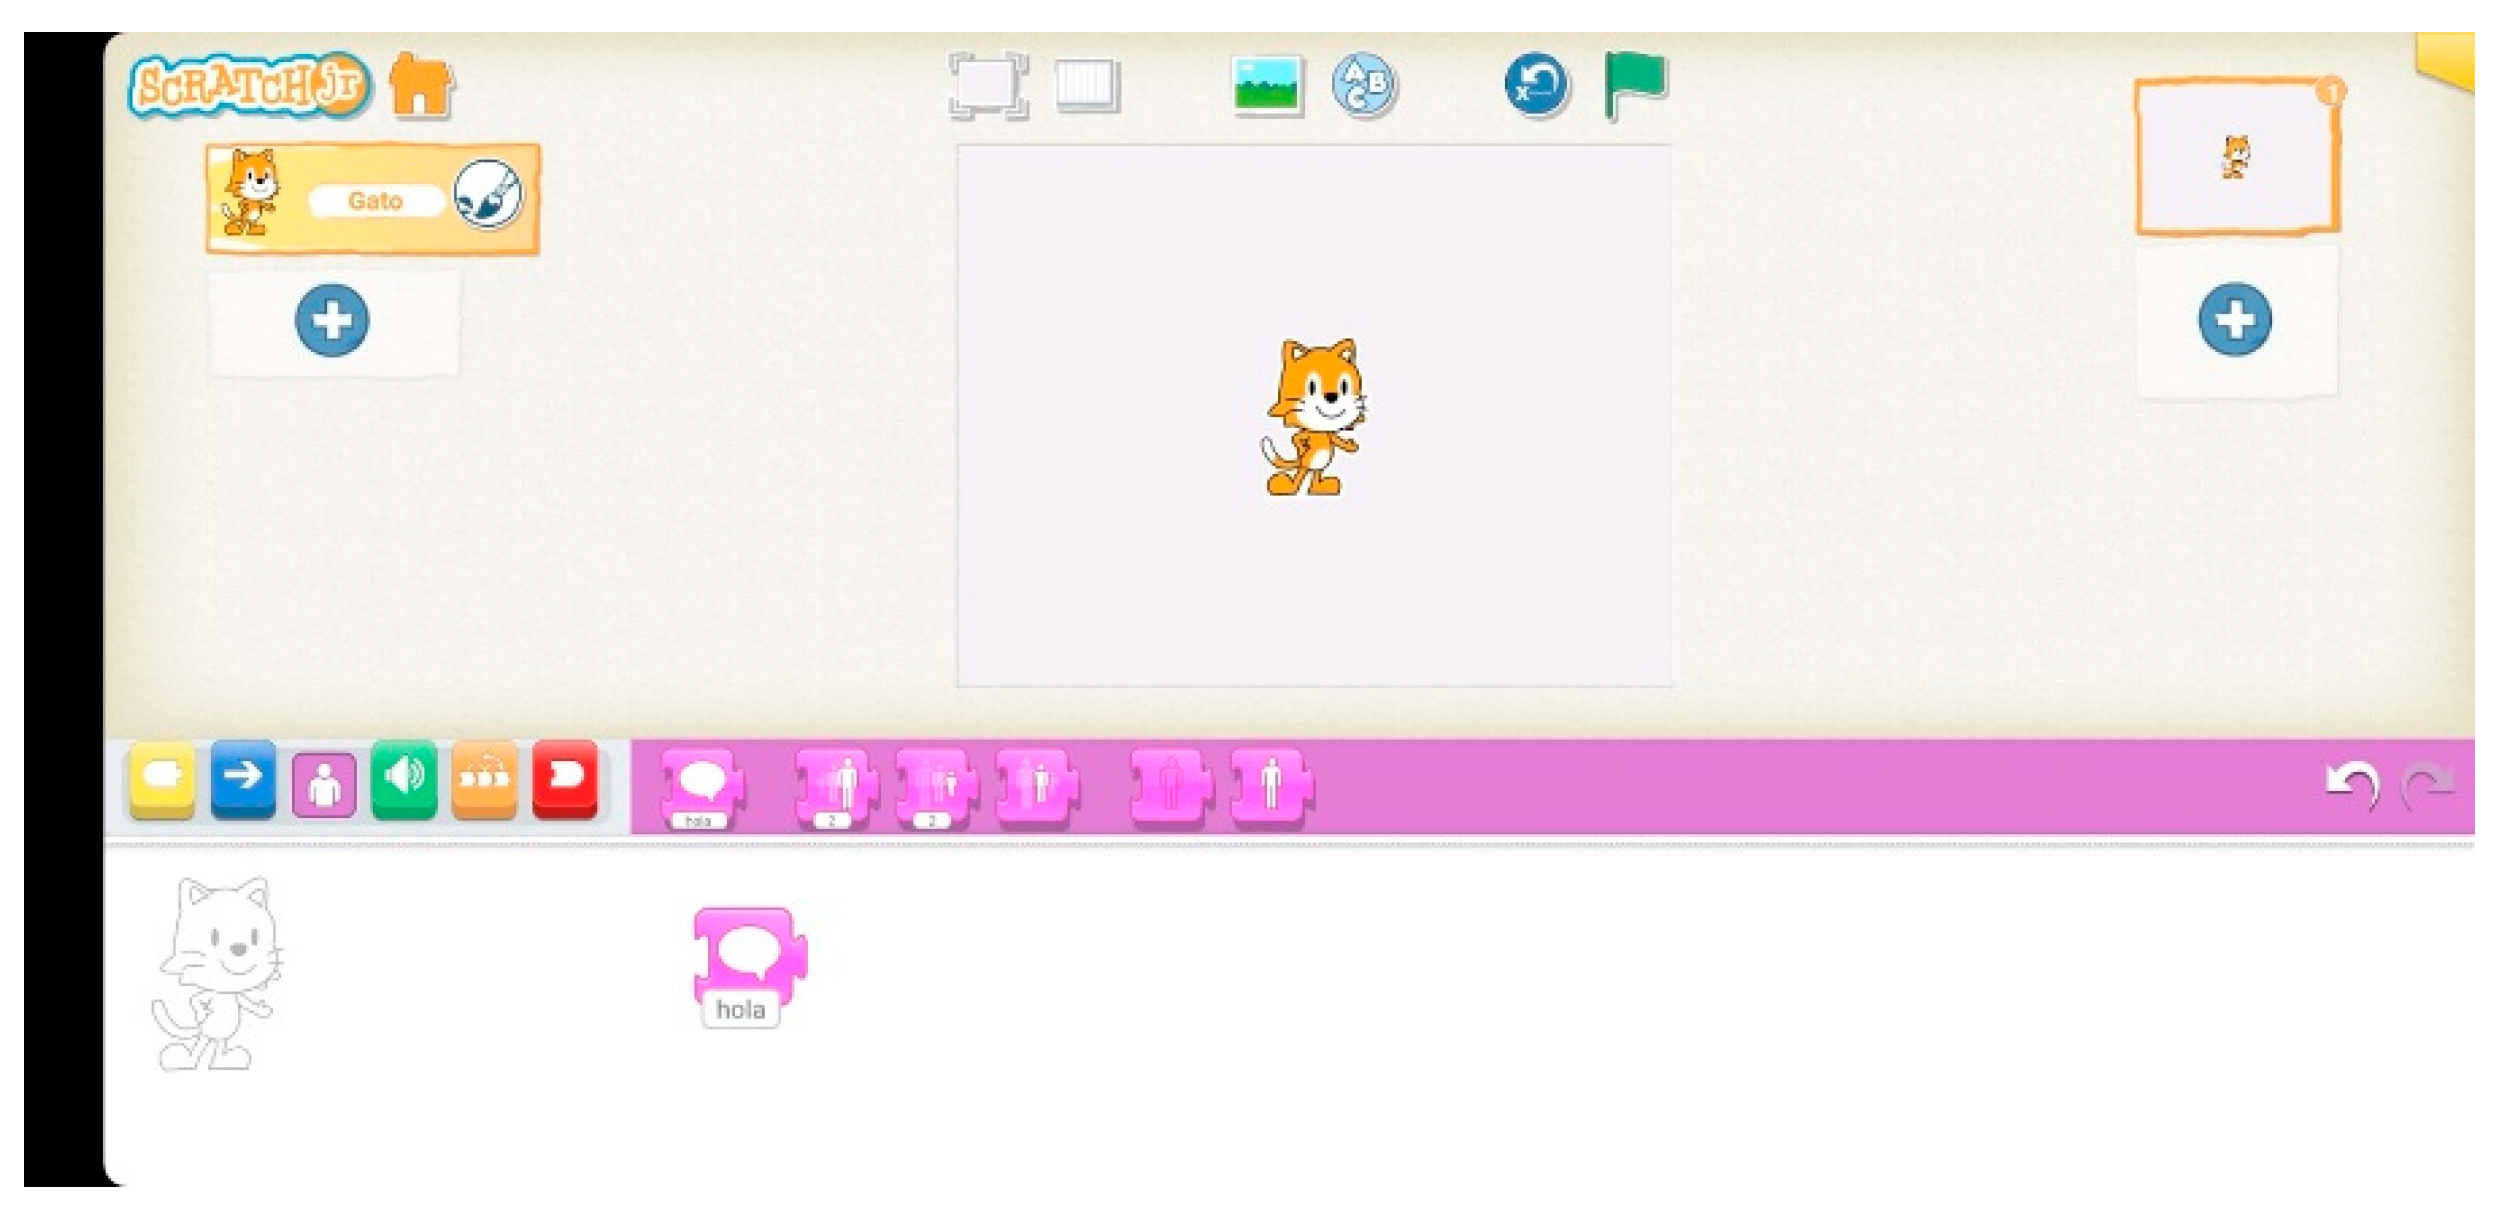The width and height of the screenshot is (2505, 1218).
Task: Toggle full screen presentation mode
Action: point(987,86)
